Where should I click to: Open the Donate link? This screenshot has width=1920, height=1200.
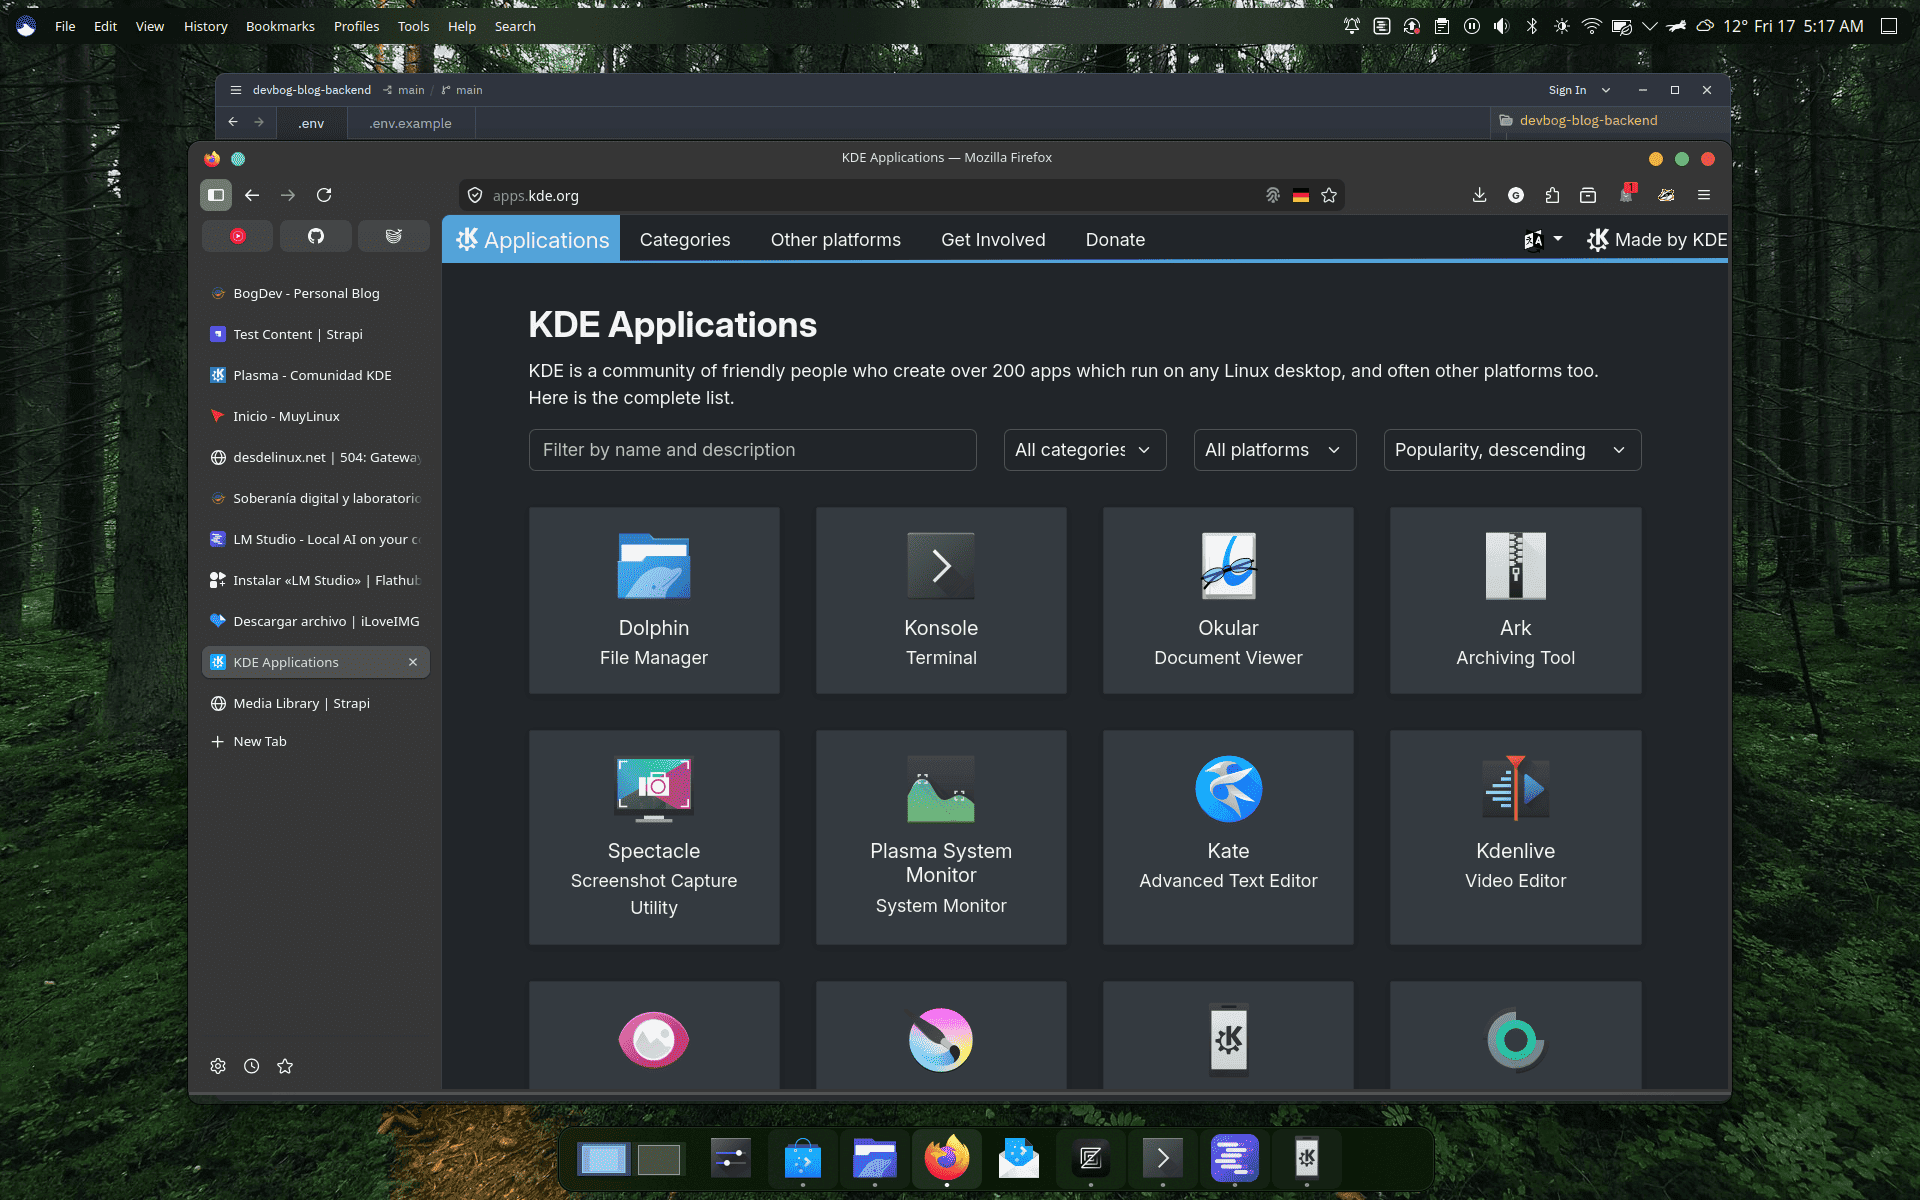(x=1115, y=240)
